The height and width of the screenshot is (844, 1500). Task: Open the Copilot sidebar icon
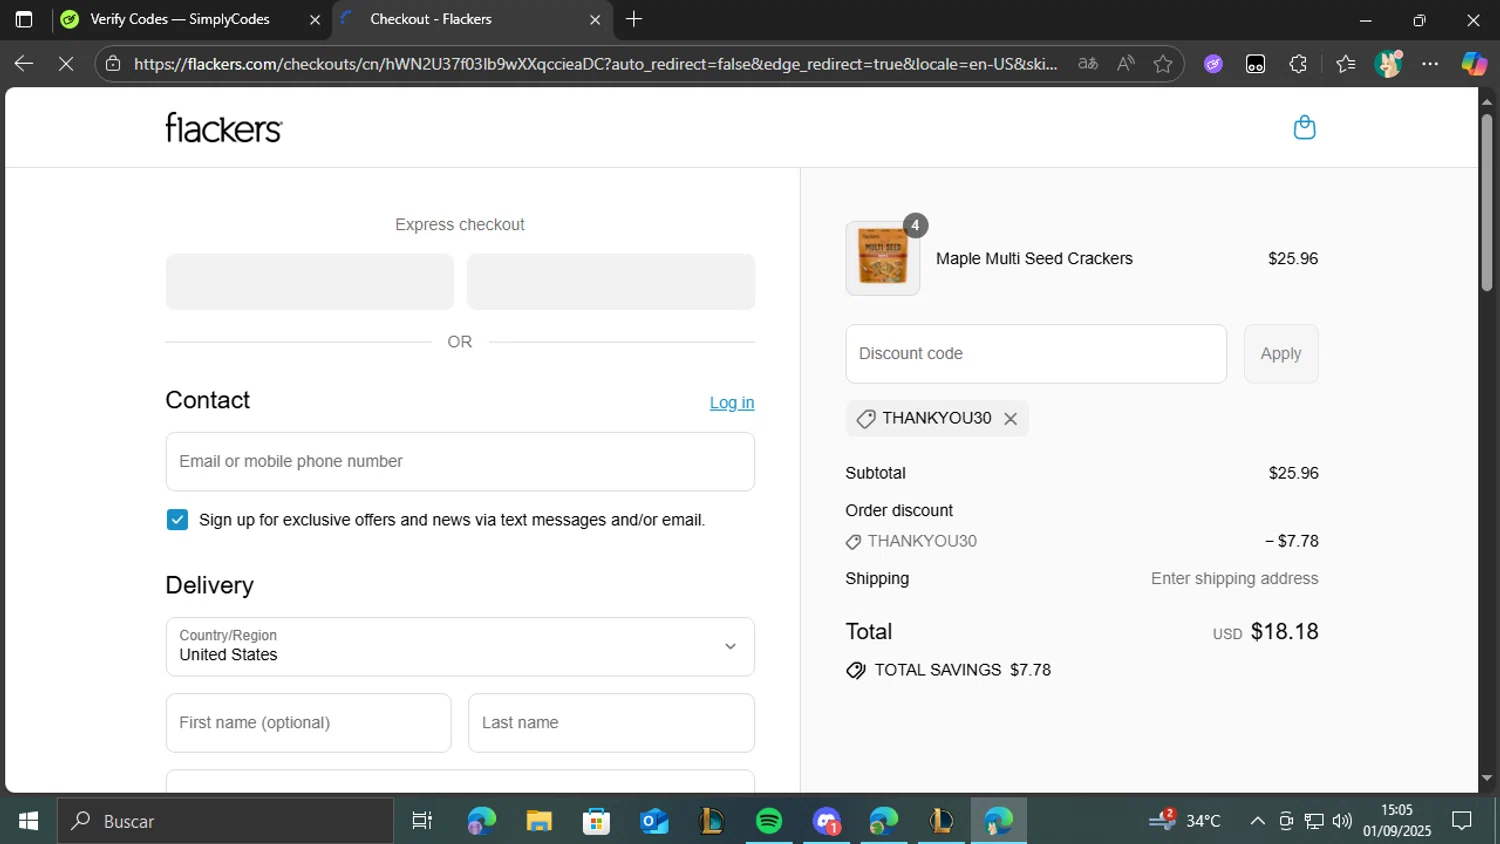1474,64
